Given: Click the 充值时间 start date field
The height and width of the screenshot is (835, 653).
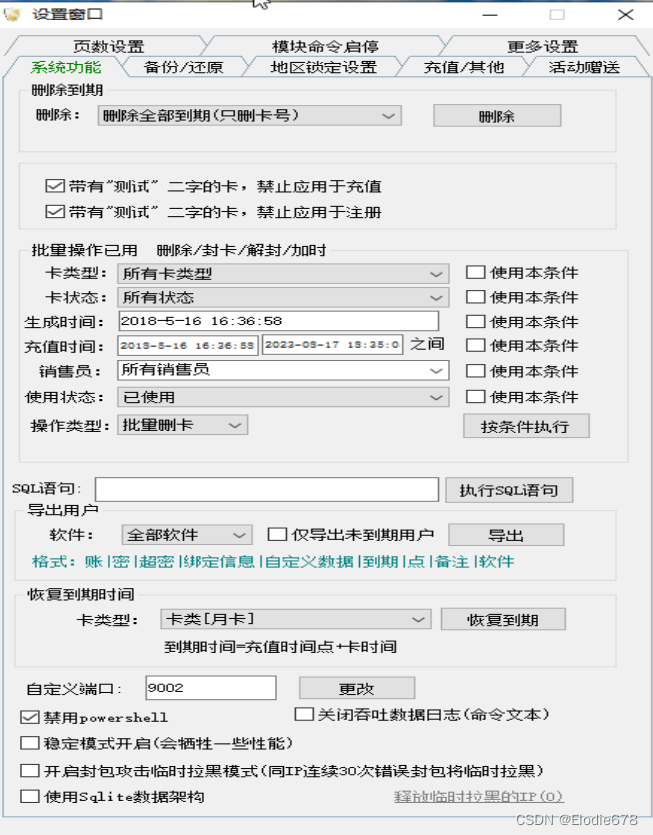Looking at the screenshot, I should coord(188,345).
